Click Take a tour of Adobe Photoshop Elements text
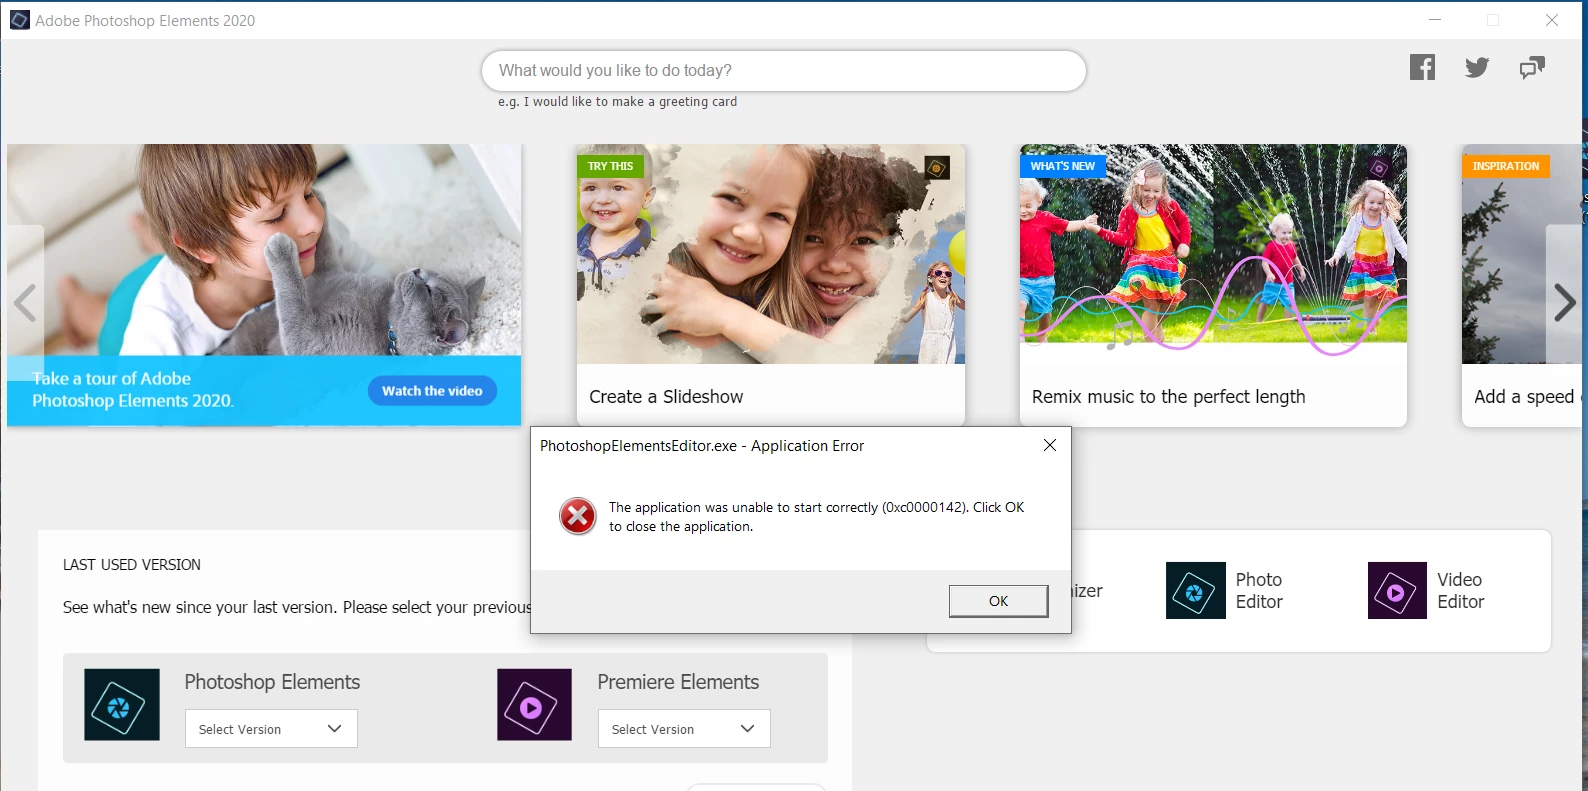1588x791 pixels. [x=132, y=390]
